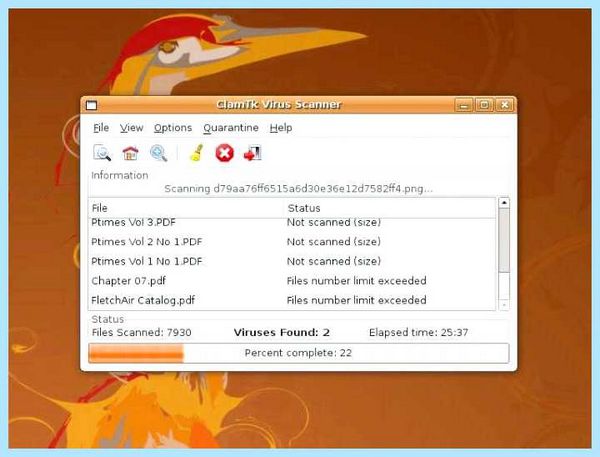Screen dimensions: 600x457
Task: Open the File menu
Action: [x=101, y=128]
